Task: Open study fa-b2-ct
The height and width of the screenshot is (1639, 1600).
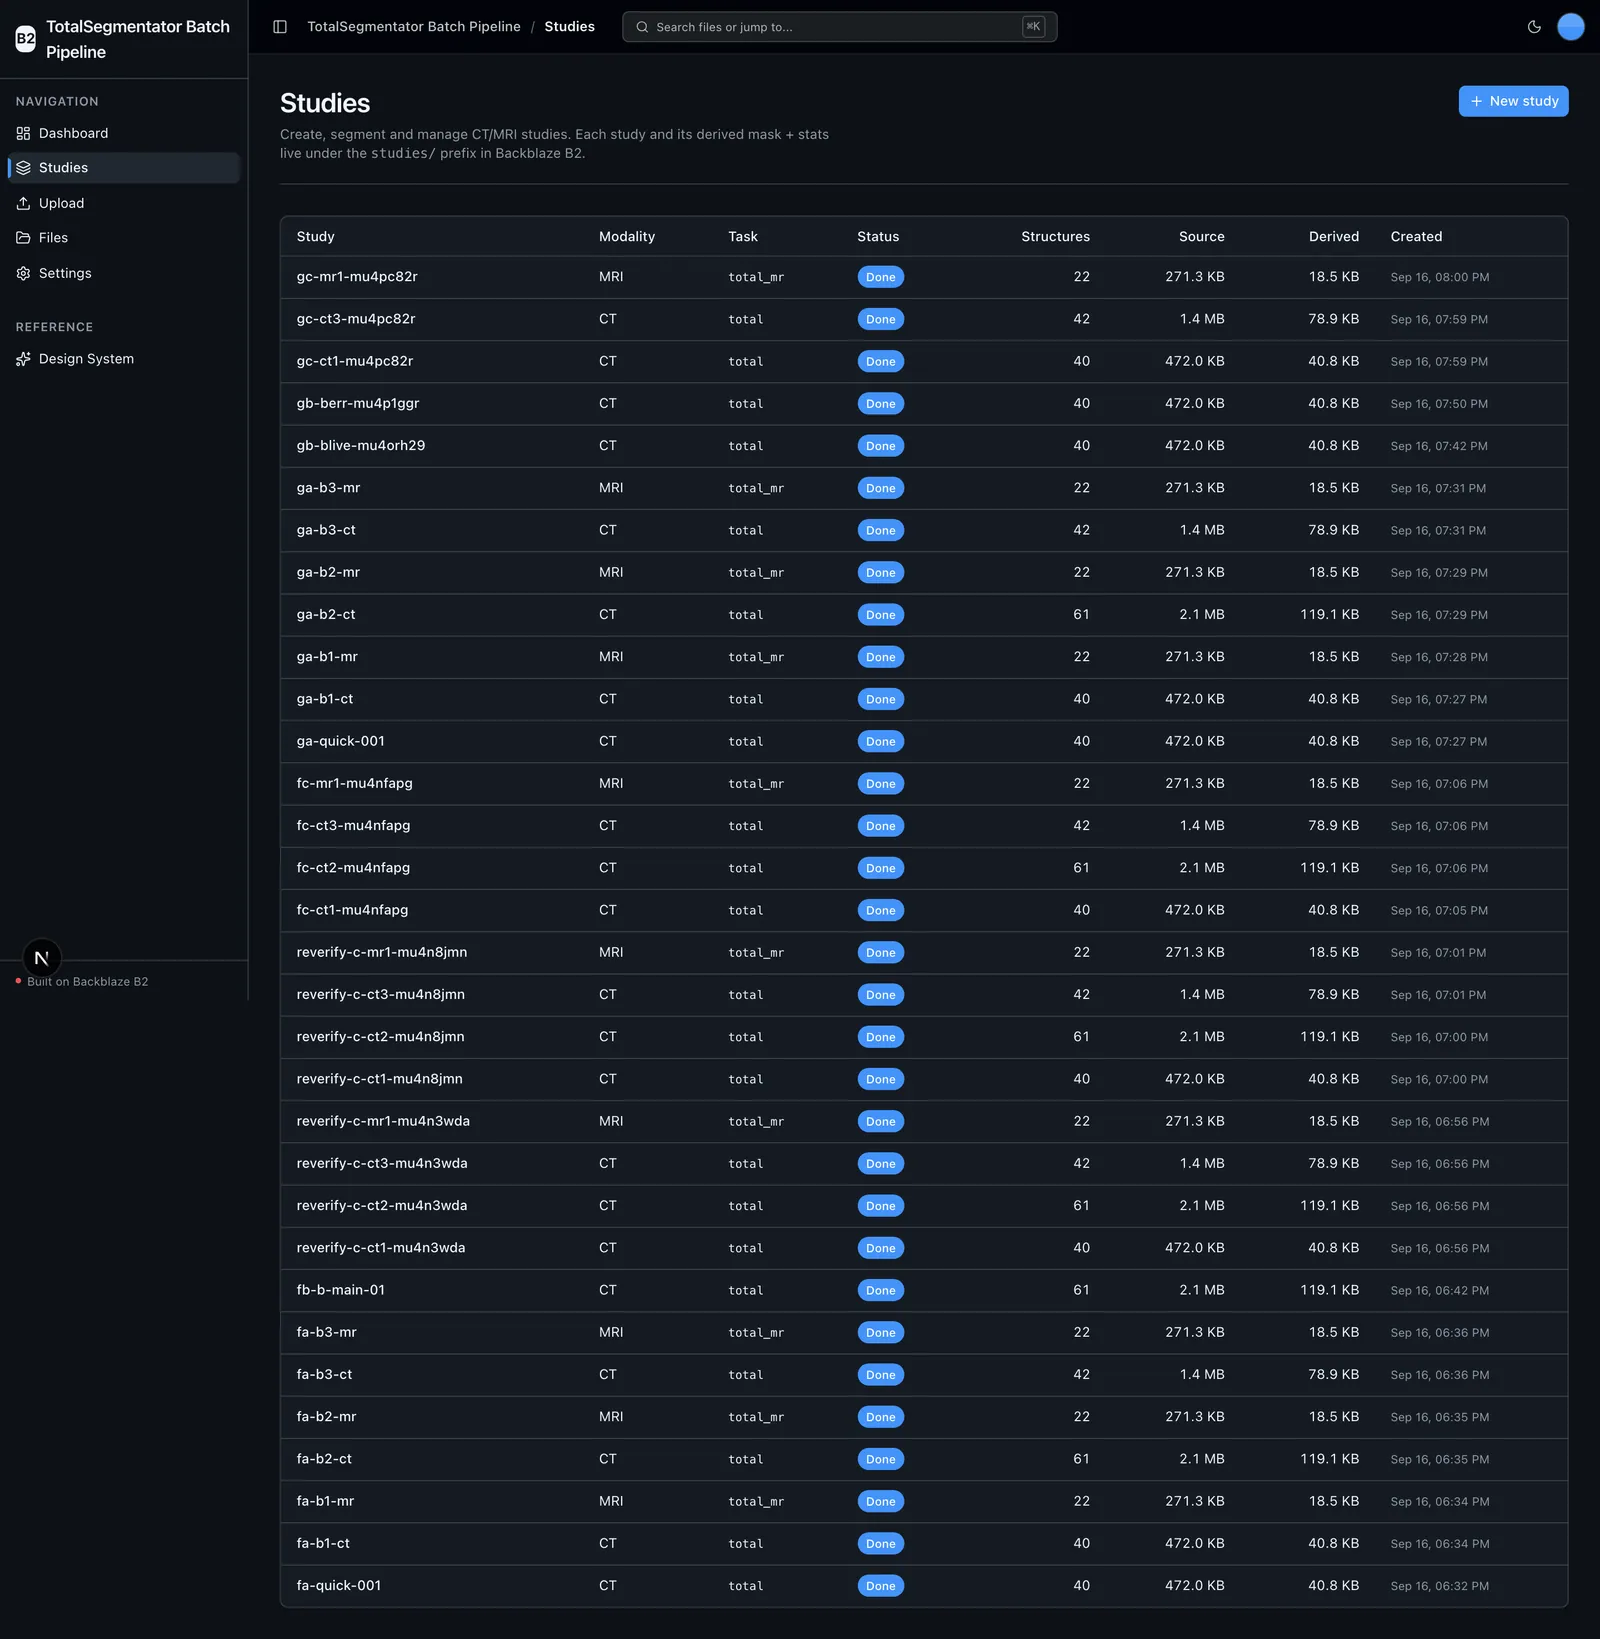Action: coord(325,1459)
